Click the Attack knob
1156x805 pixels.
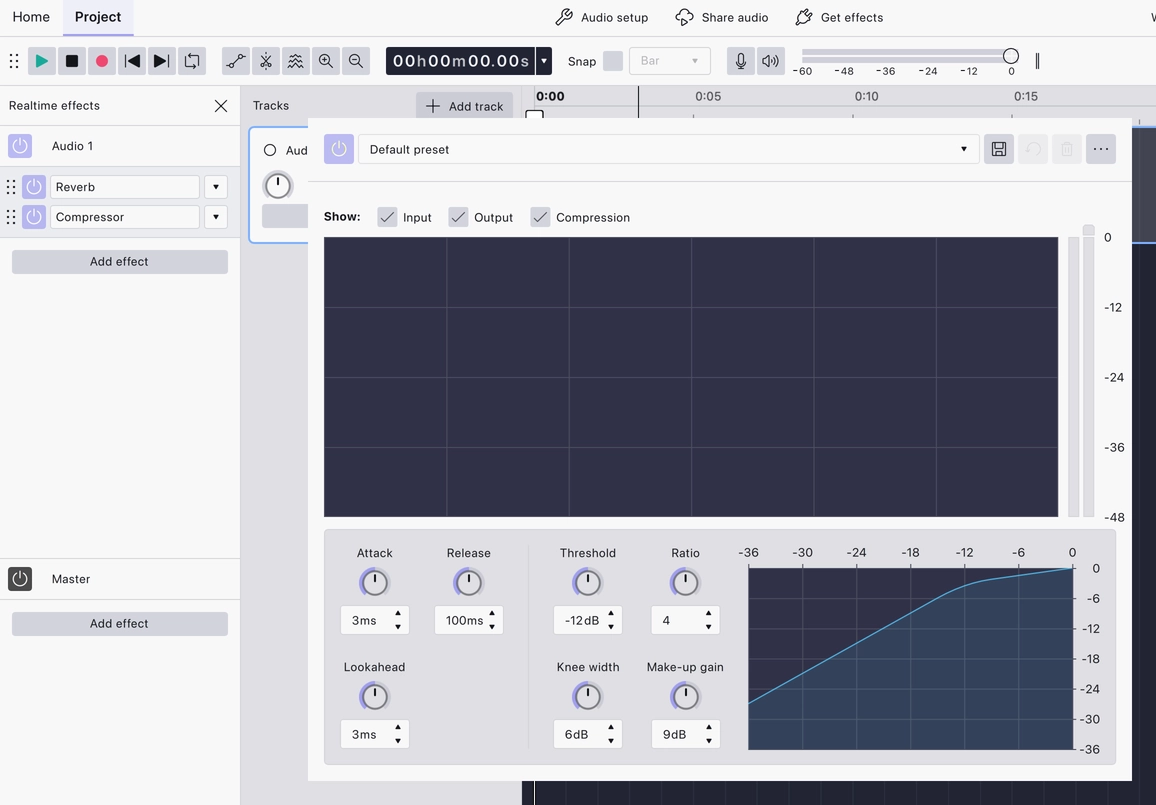(x=375, y=582)
